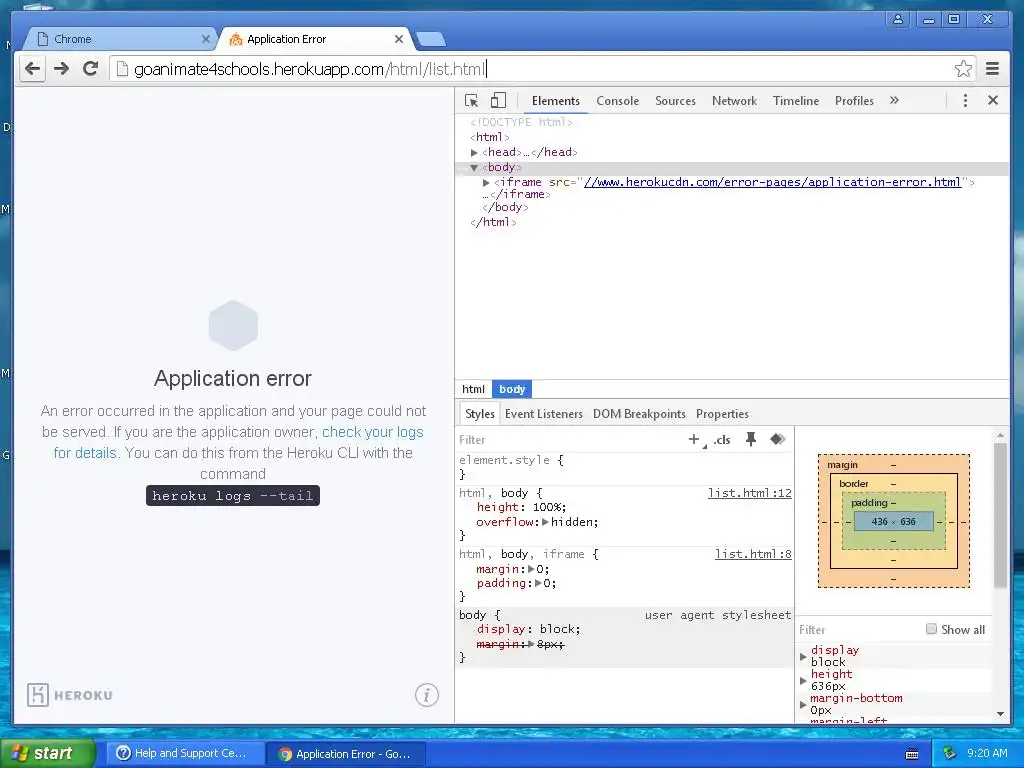The height and width of the screenshot is (768, 1024).
Task: Click the Windows start button
Action: click(48, 753)
